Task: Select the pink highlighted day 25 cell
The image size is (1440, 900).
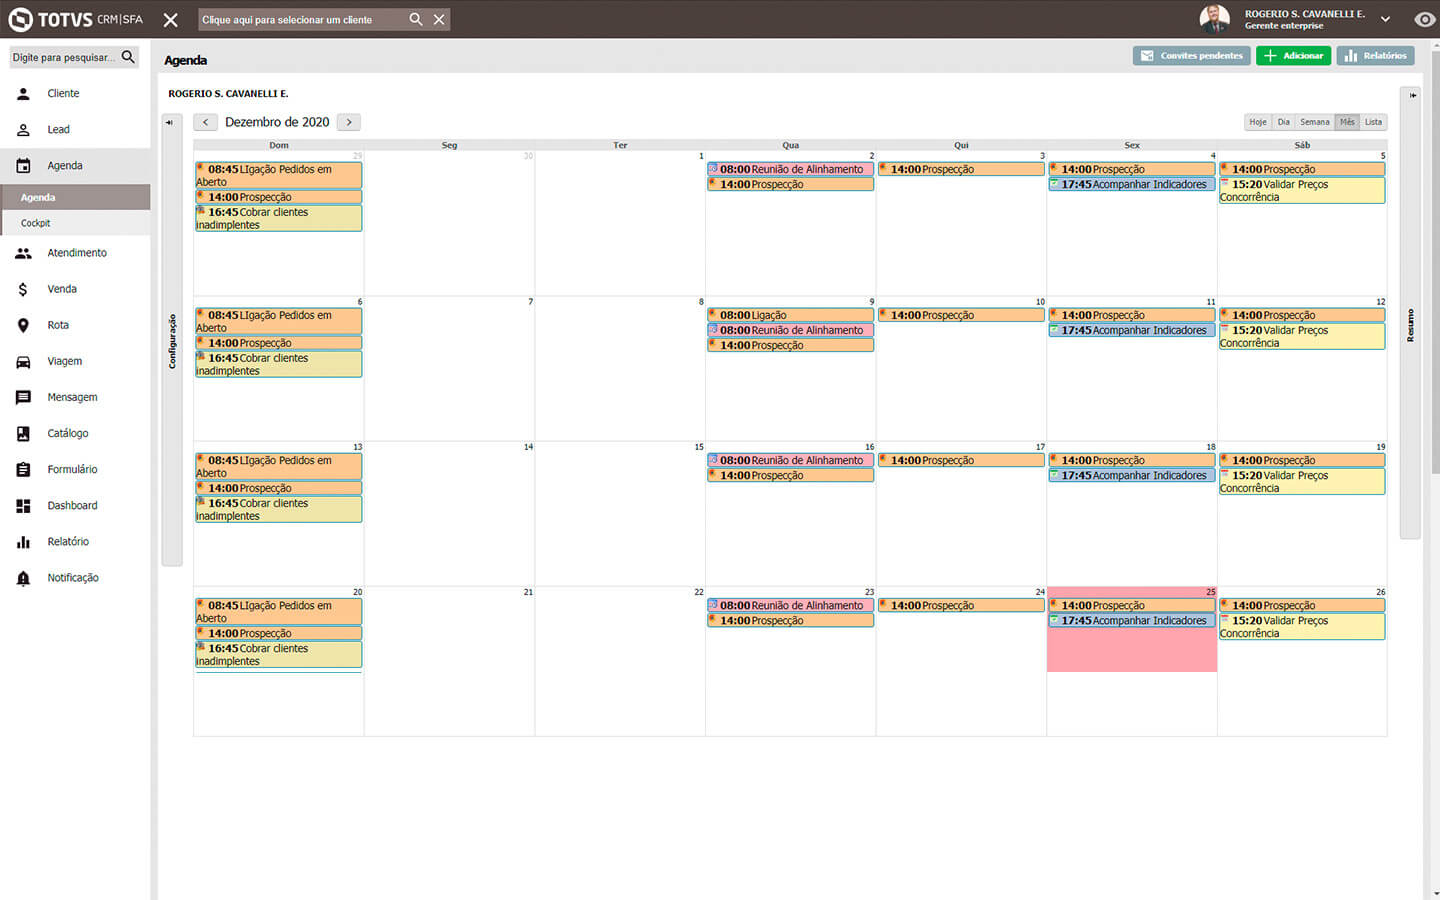Action: pos(1131,650)
